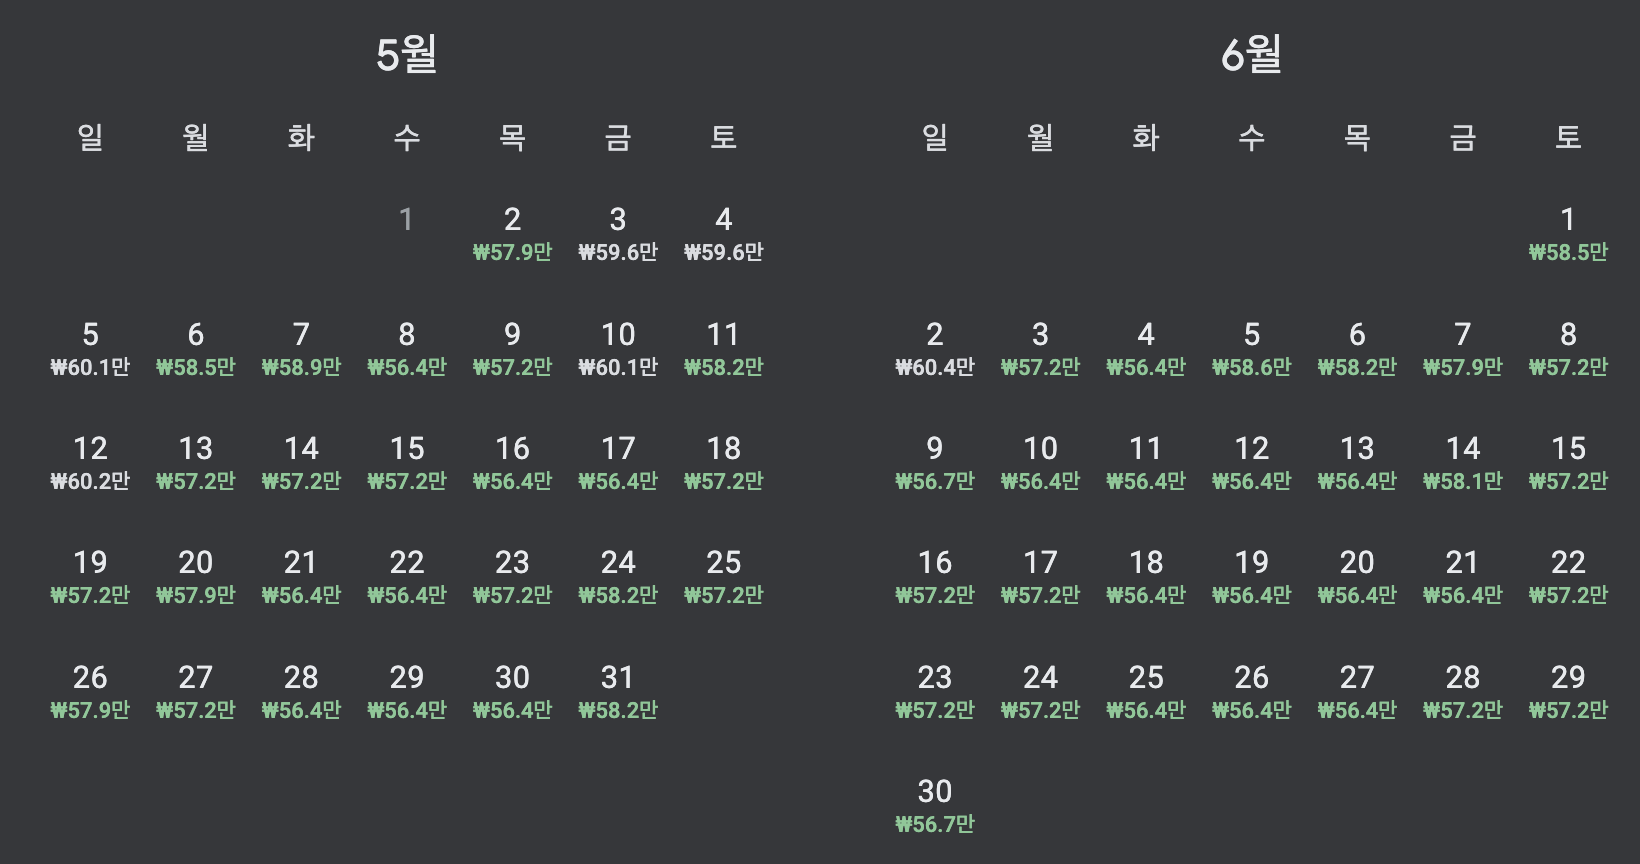The image size is (1640, 864).
Task: Select June 2 priced at ₩60.4만
Action: click(934, 350)
